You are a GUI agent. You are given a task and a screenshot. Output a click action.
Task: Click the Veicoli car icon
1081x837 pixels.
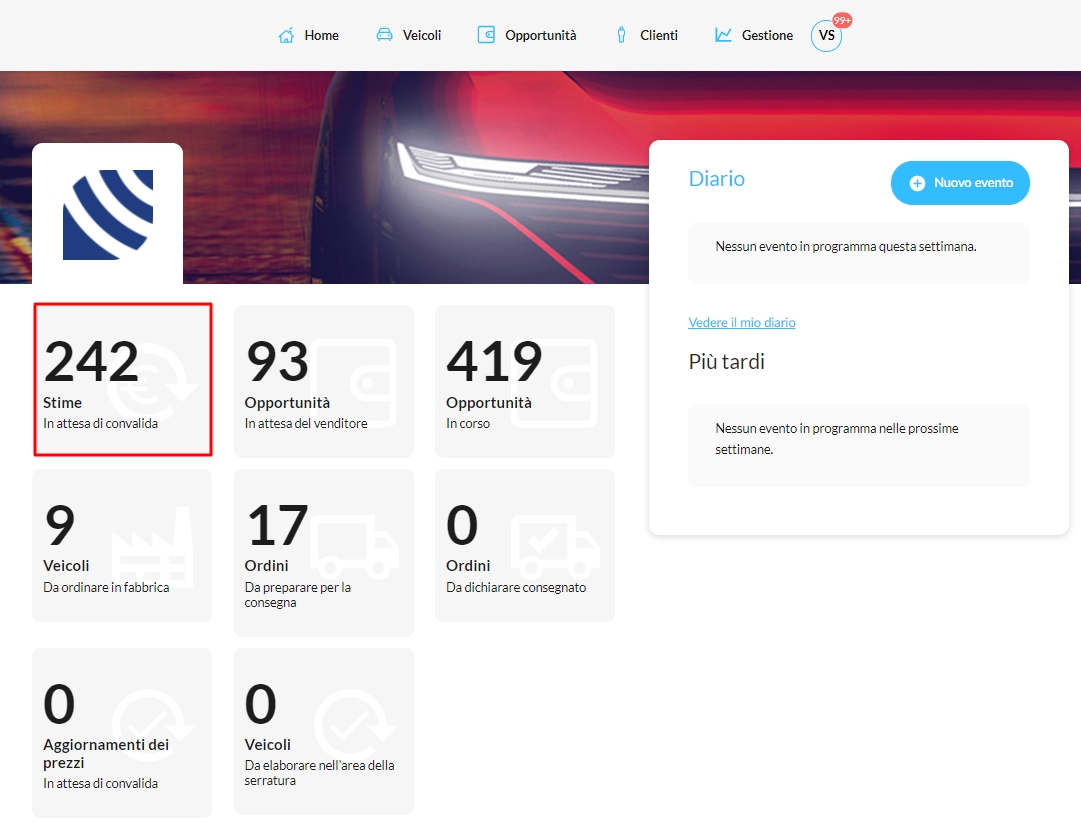point(384,34)
